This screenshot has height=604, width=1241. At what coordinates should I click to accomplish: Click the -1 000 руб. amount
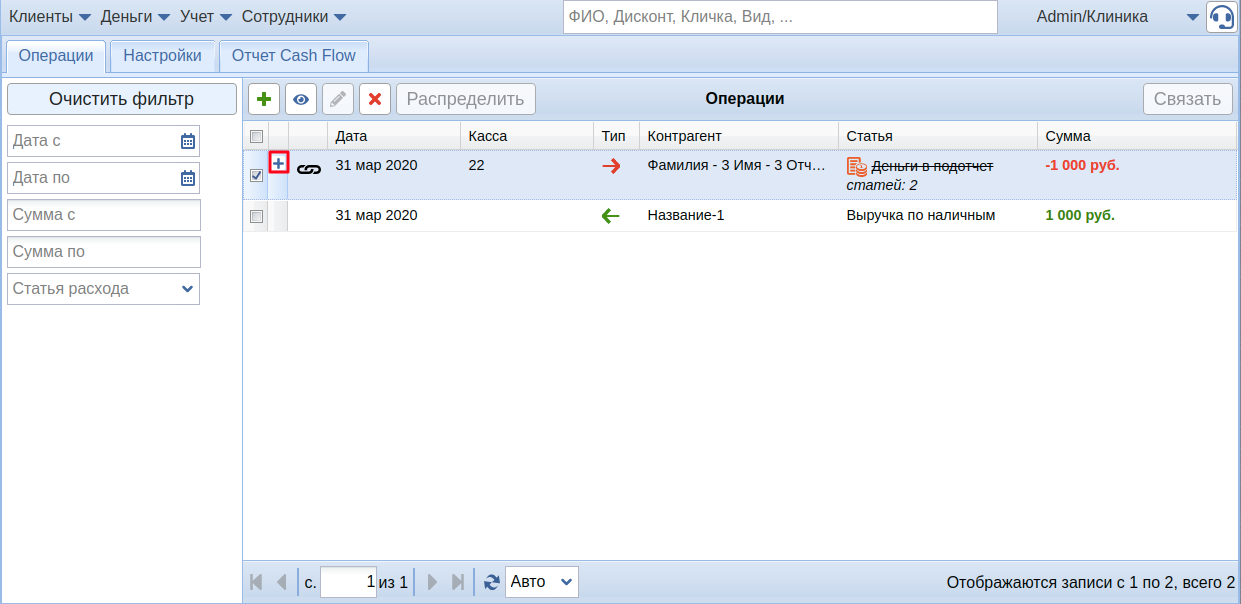1082,165
